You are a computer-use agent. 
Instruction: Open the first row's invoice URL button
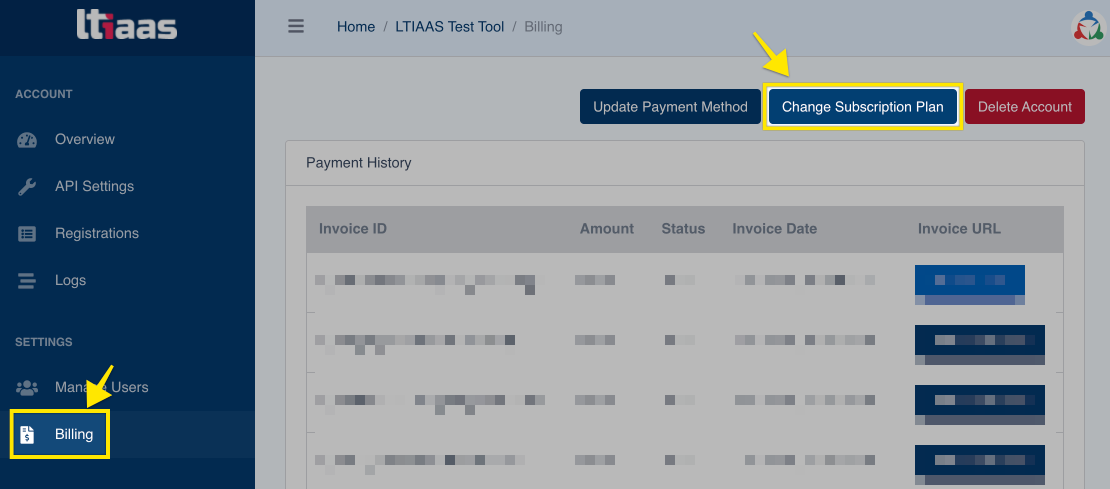[969, 283]
